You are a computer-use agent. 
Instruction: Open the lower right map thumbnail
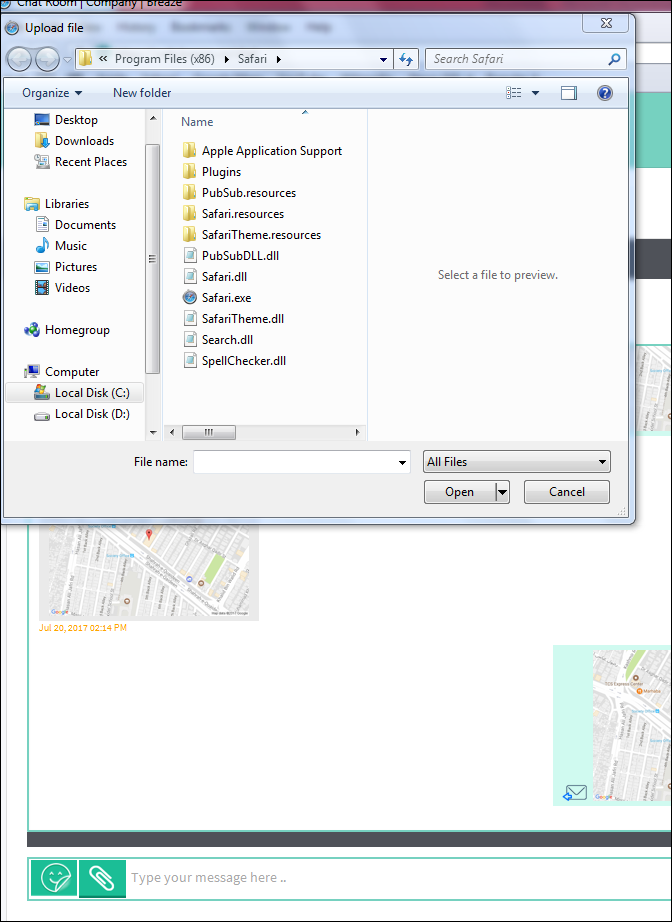(632, 726)
